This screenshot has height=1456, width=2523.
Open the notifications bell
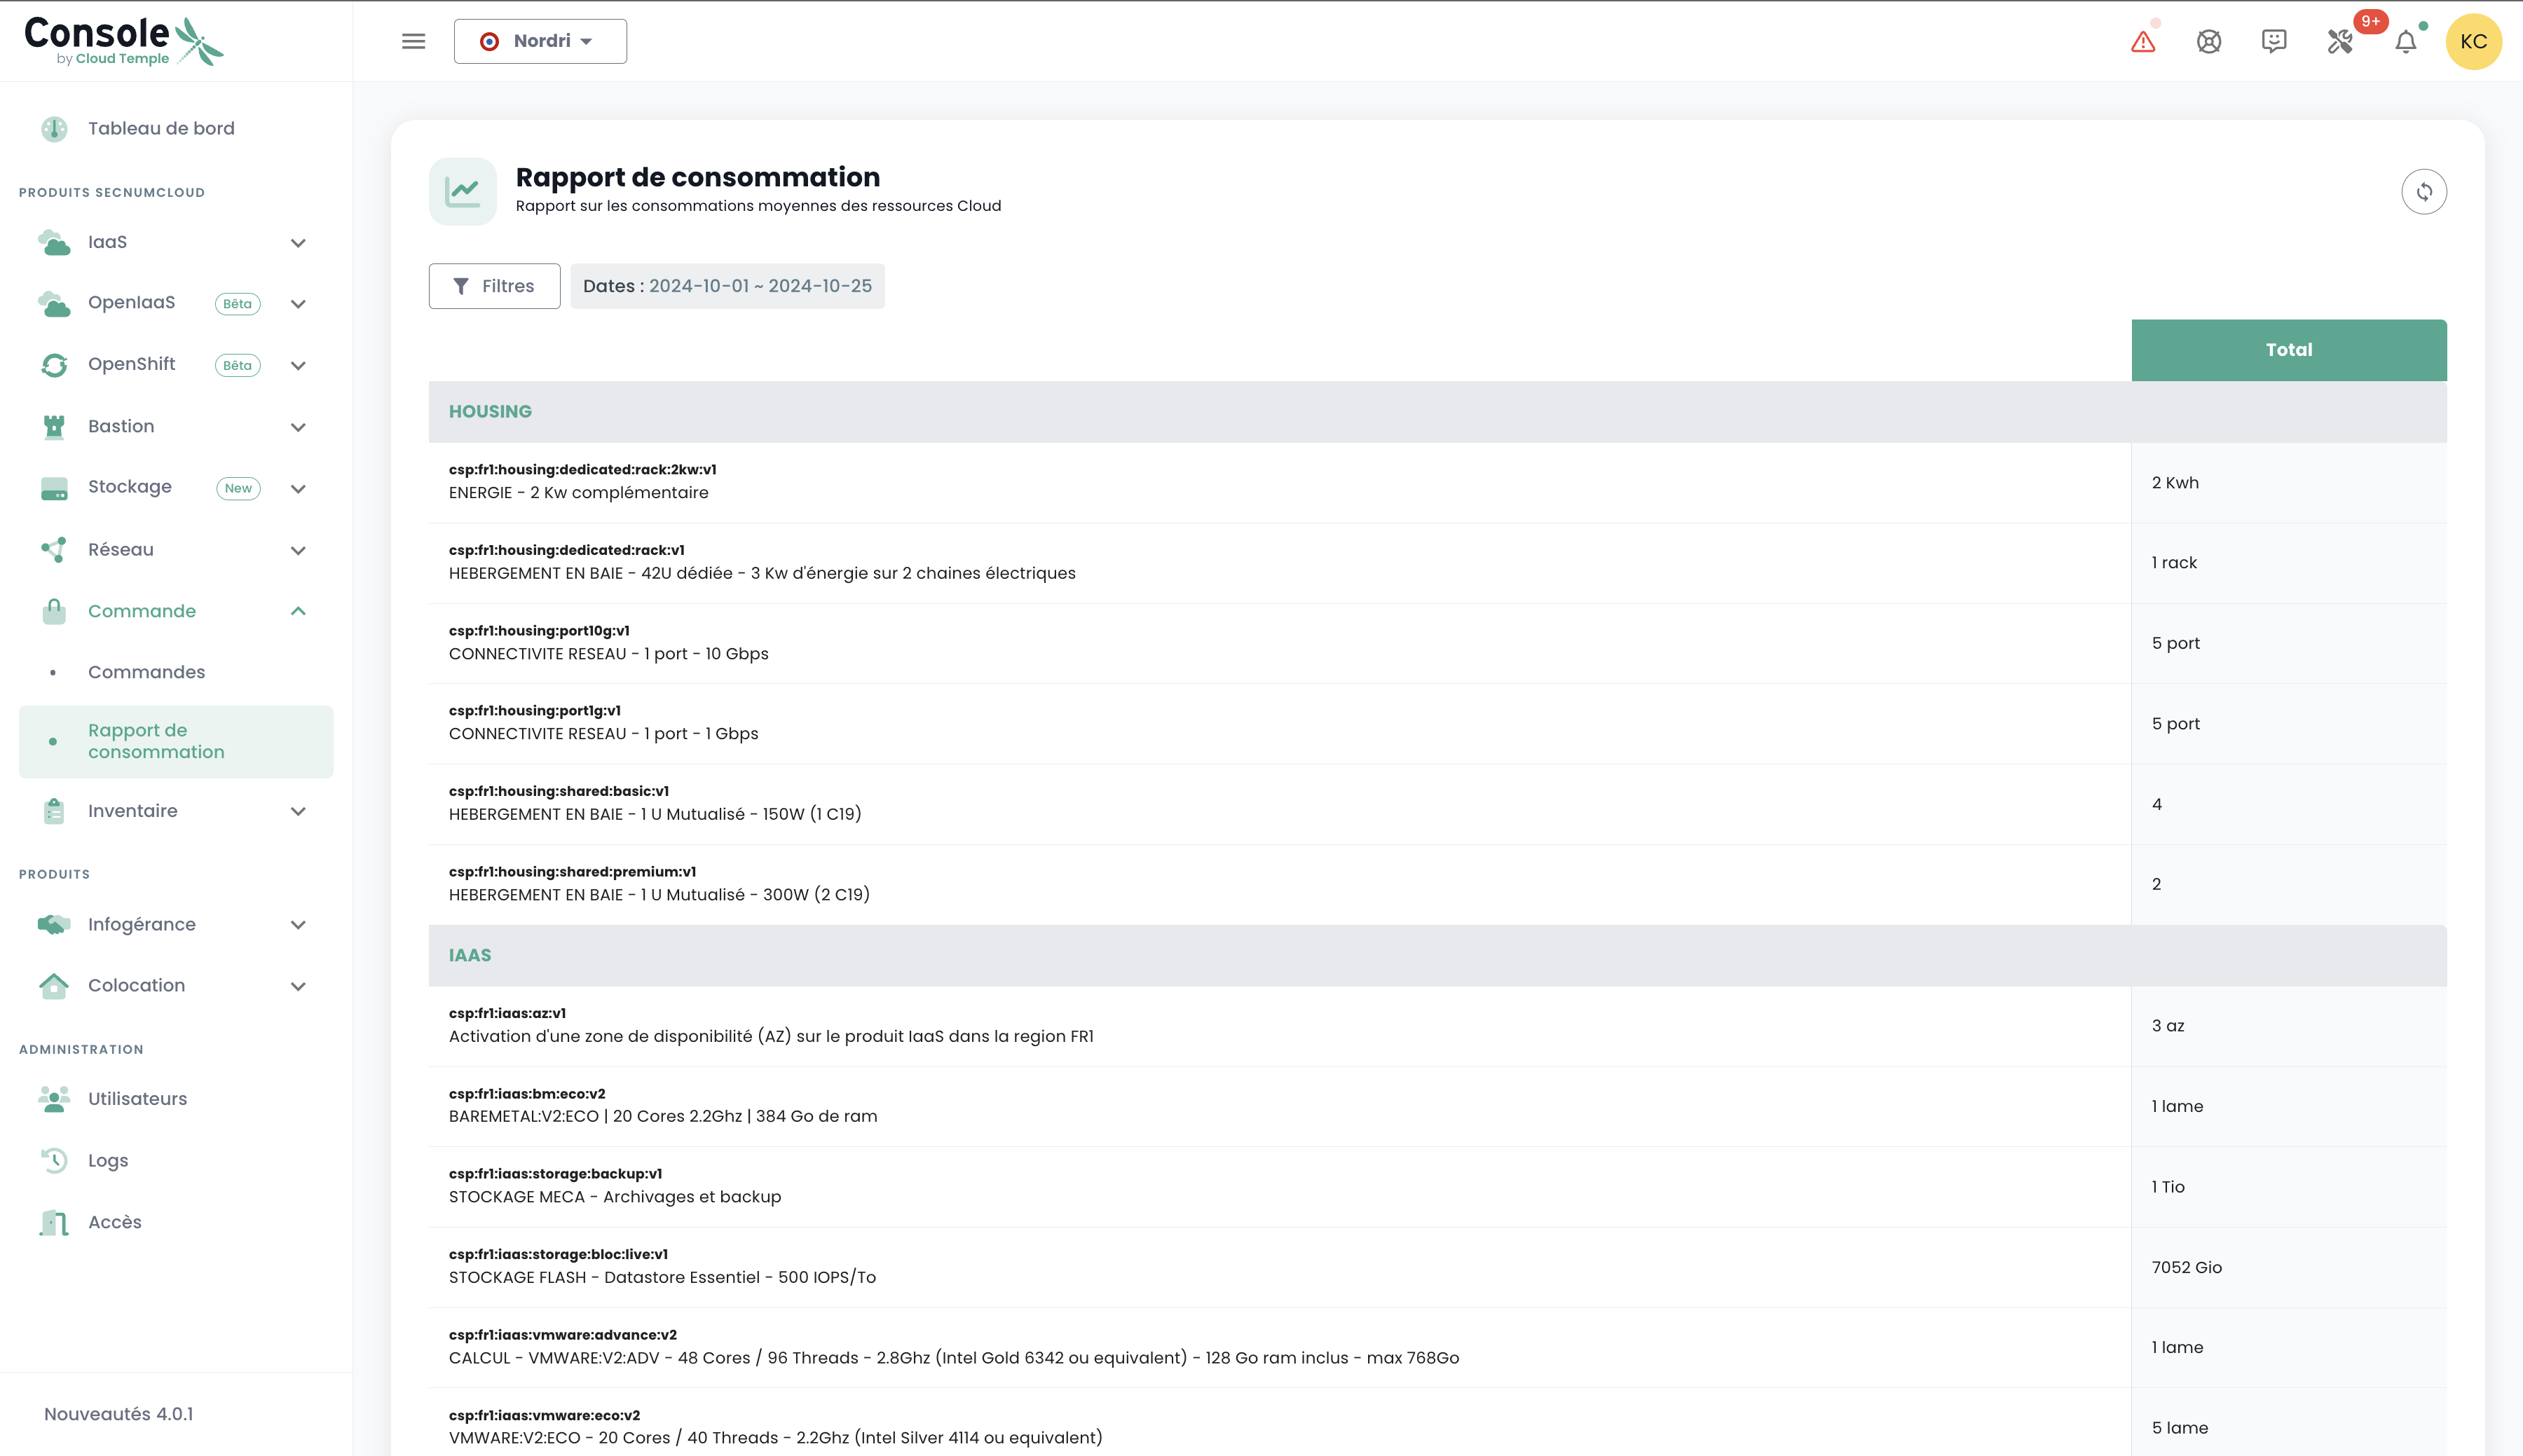[x=2406, y=42]
